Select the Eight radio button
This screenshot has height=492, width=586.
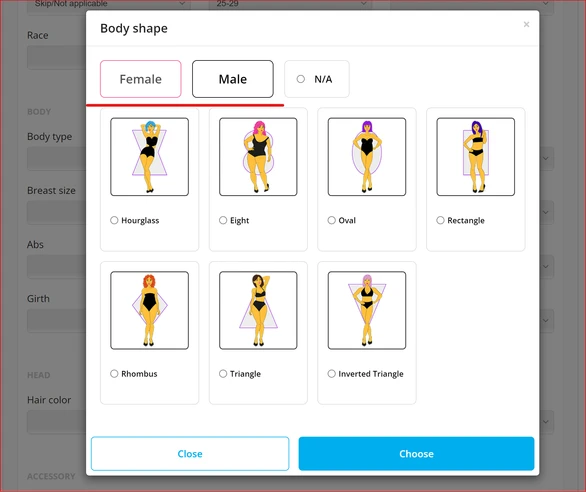pyautogui.click(x=223, y=220)
